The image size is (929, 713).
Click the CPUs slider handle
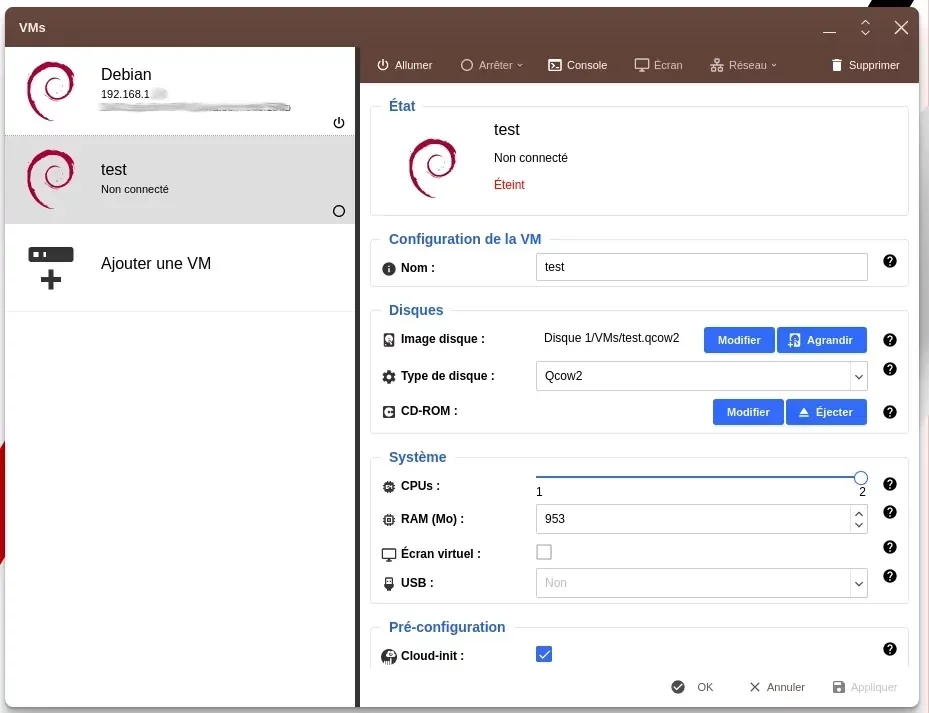[x=861, y=478]
